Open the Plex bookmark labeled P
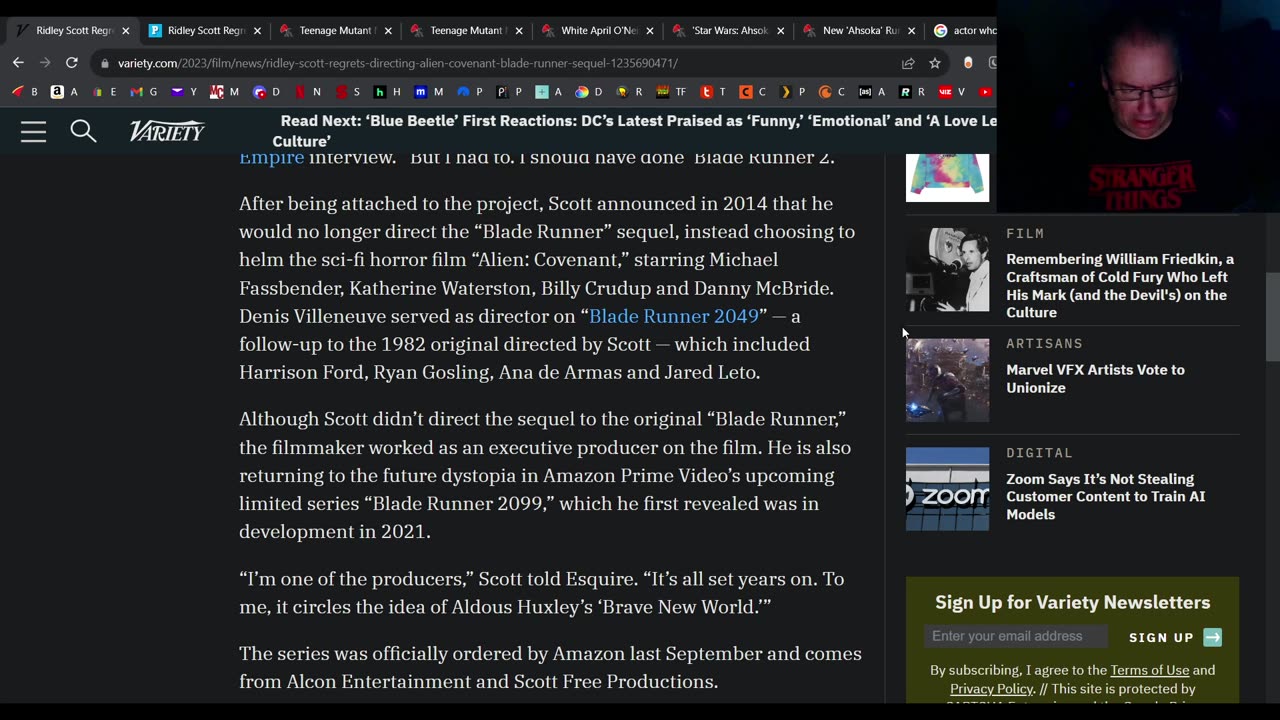This screenshot has height=720, width=1280. (794, 92)
